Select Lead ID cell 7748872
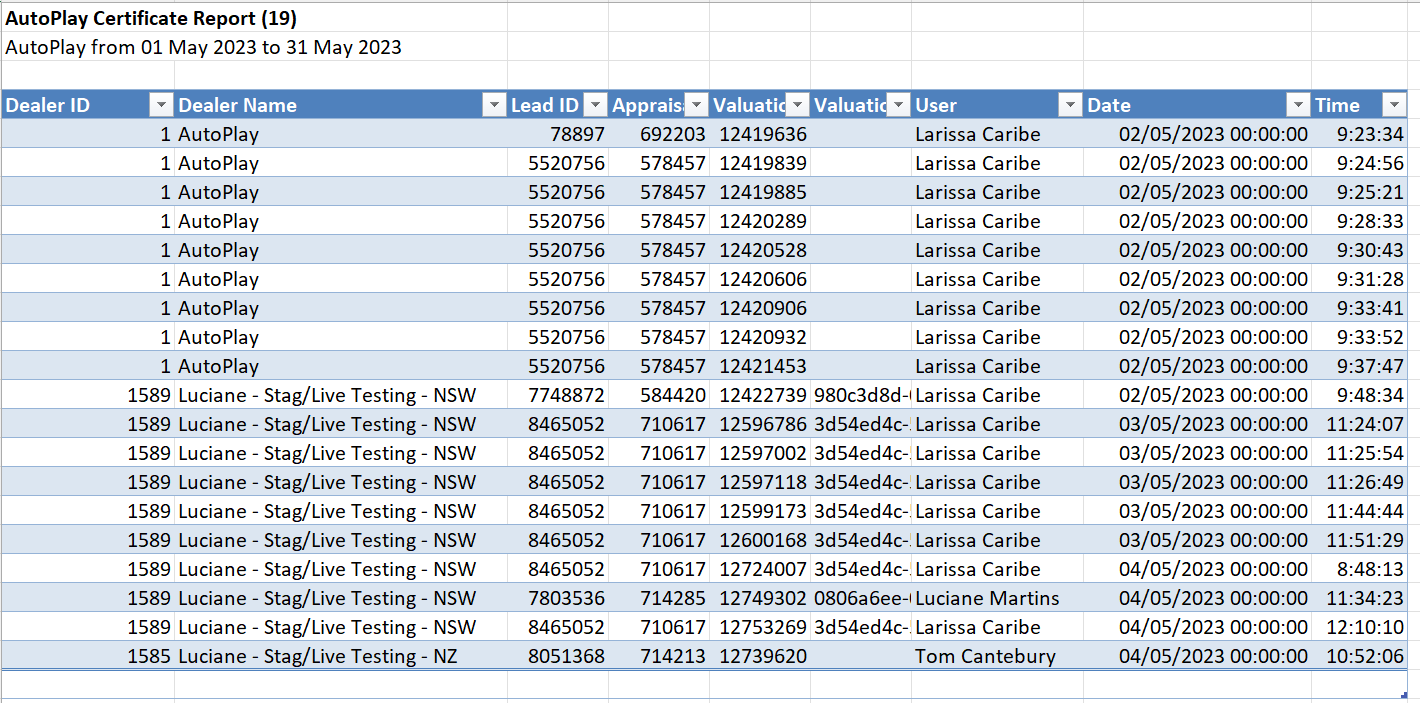This screenshot has width=1420, height=703. [558, 395]
